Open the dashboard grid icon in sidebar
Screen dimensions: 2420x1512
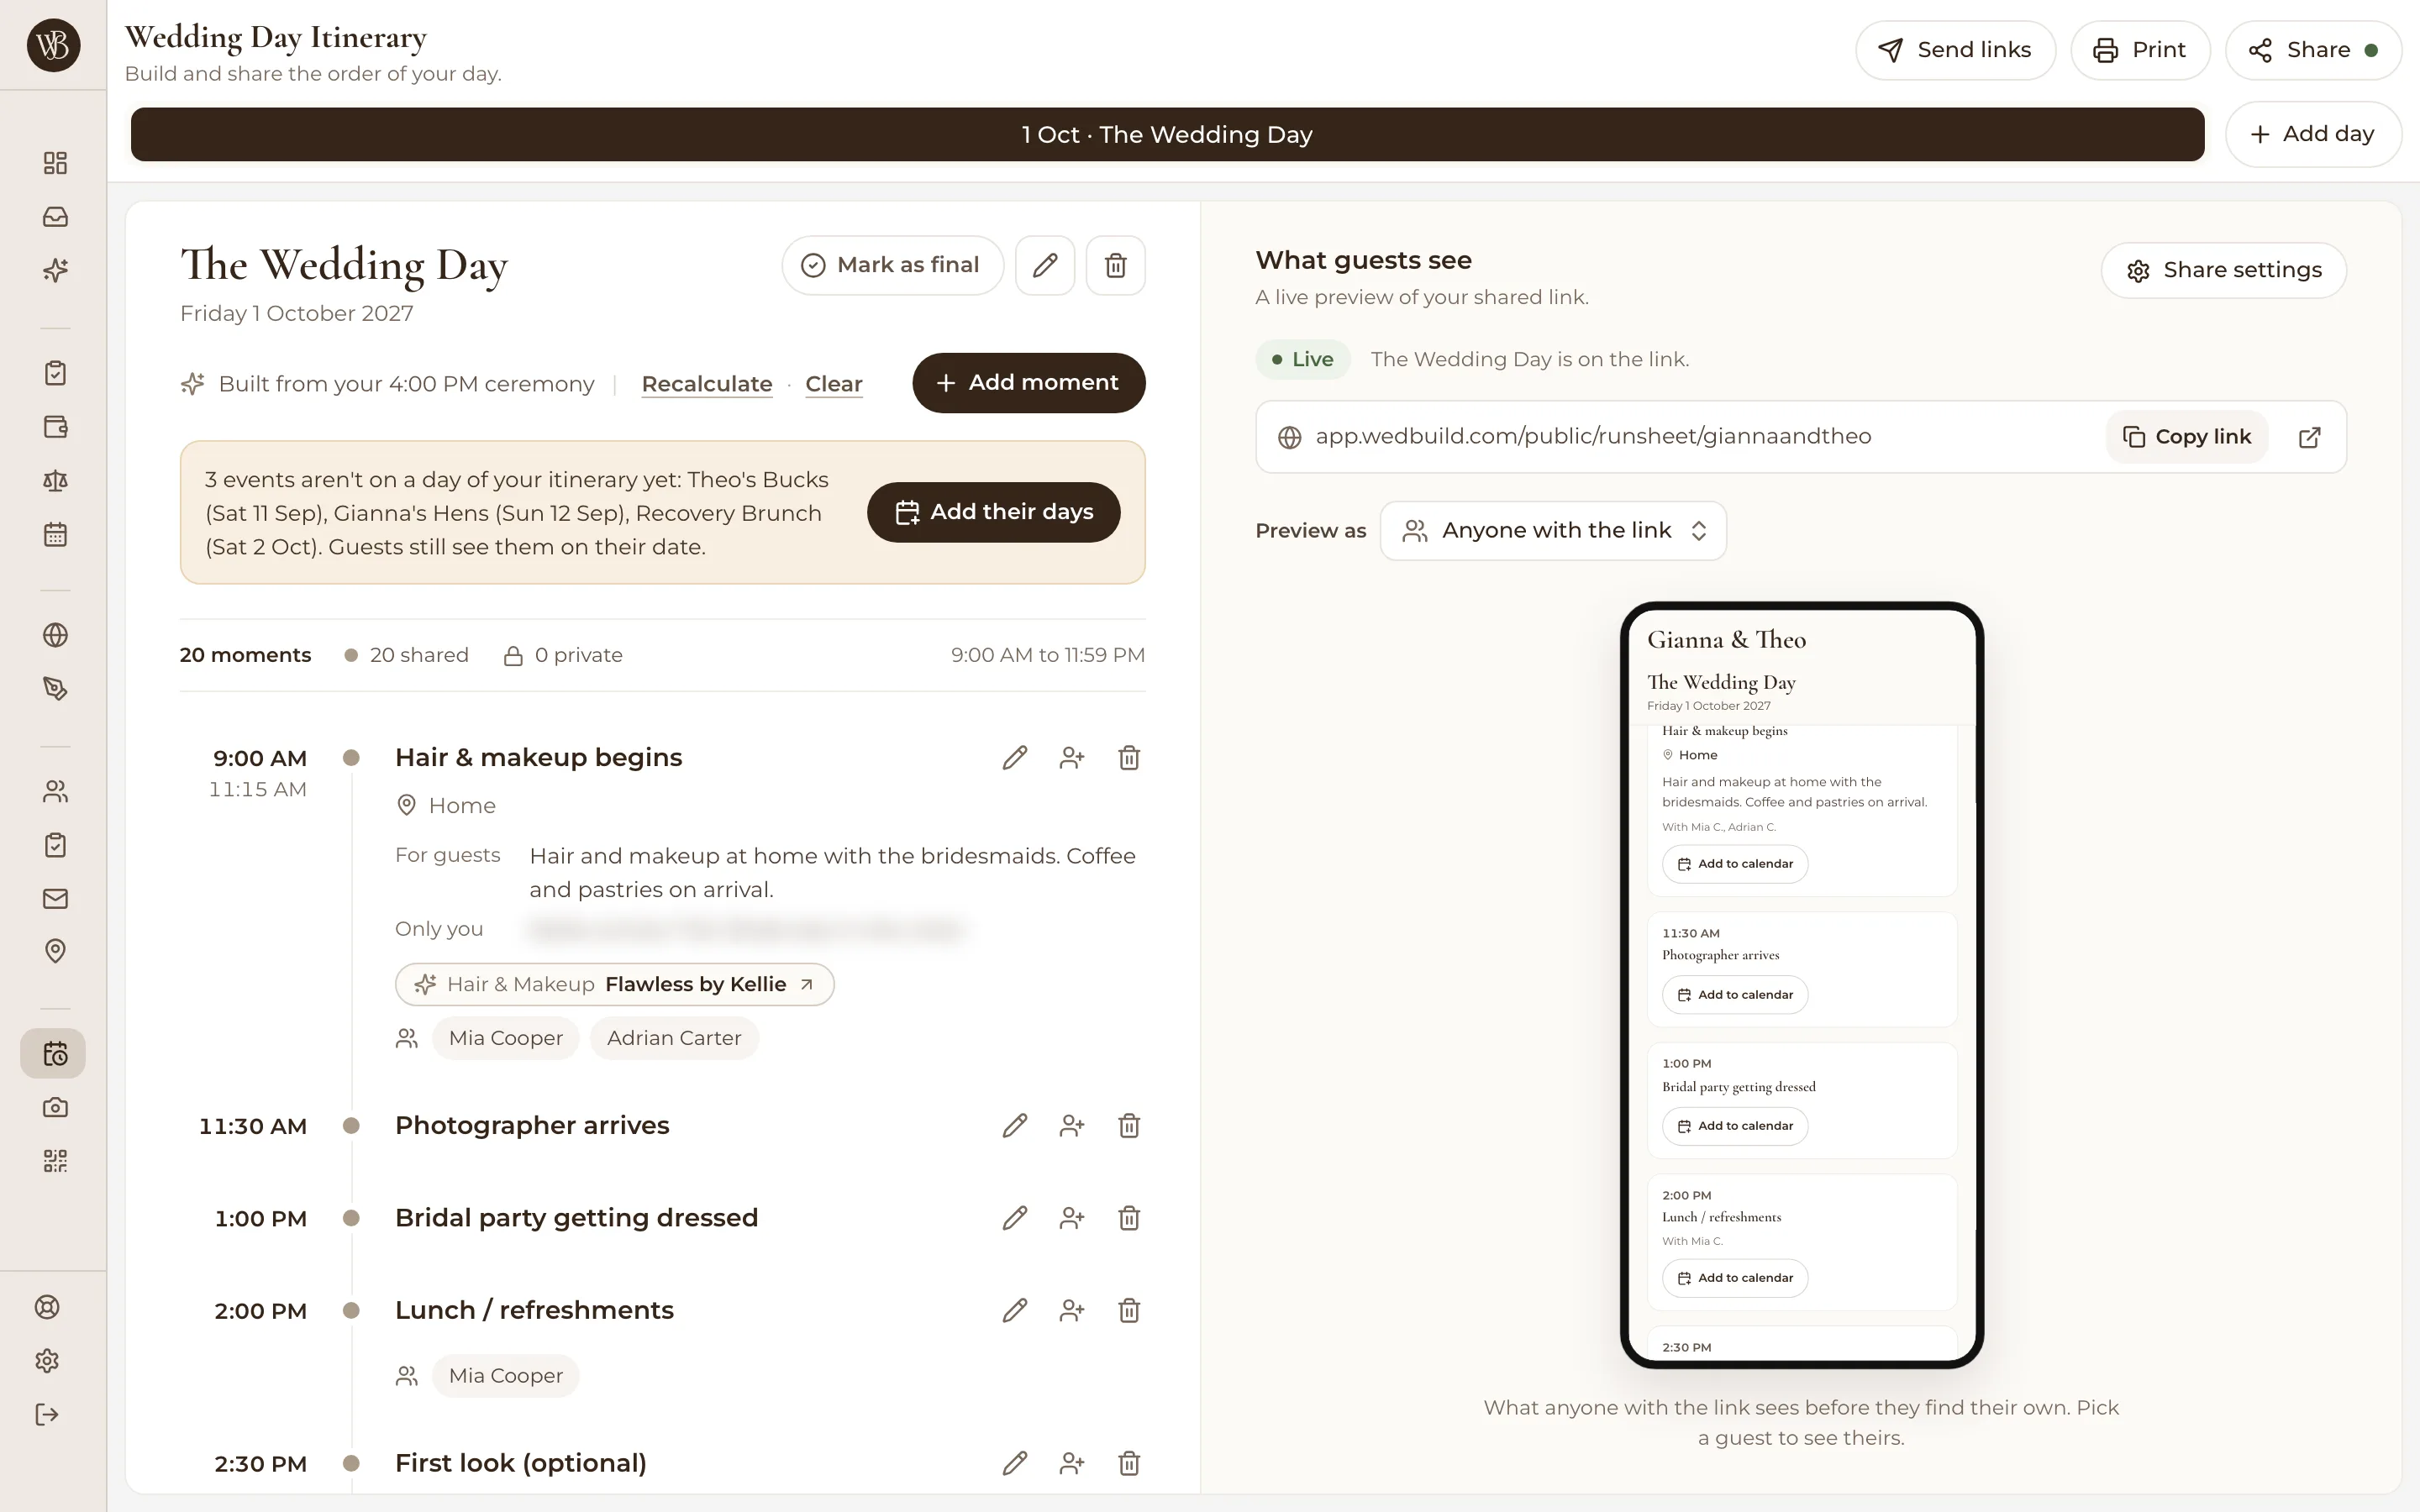[55, 163]
